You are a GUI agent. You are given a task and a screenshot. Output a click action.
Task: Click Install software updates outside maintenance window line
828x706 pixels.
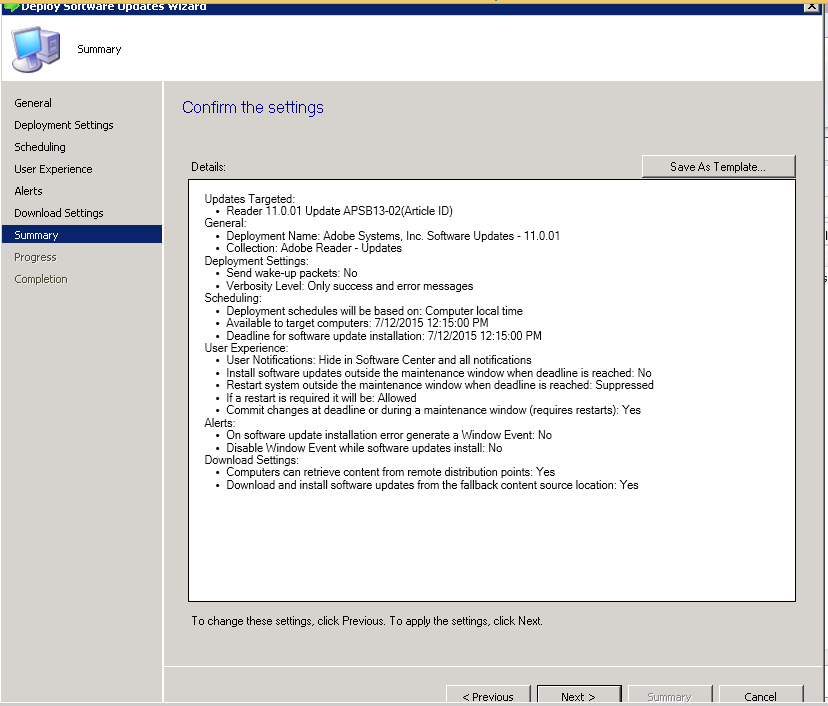pos(439,373)
